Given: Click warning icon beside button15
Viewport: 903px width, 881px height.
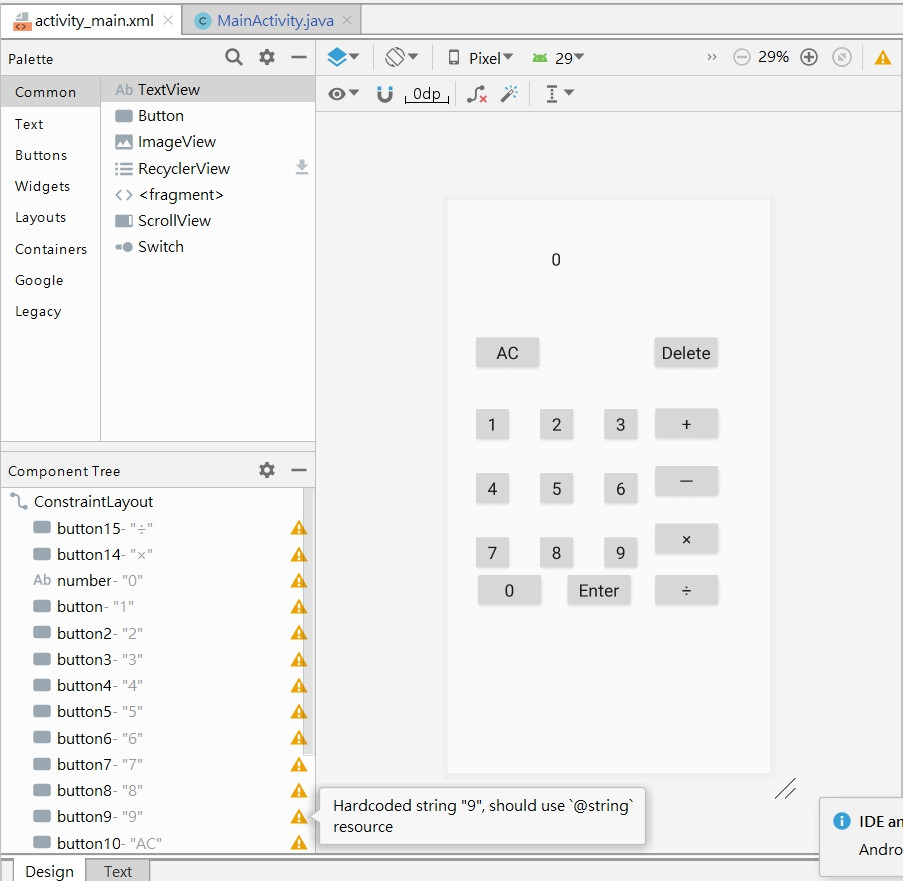Looking at the screenshot, I should (x=298, y=527).
